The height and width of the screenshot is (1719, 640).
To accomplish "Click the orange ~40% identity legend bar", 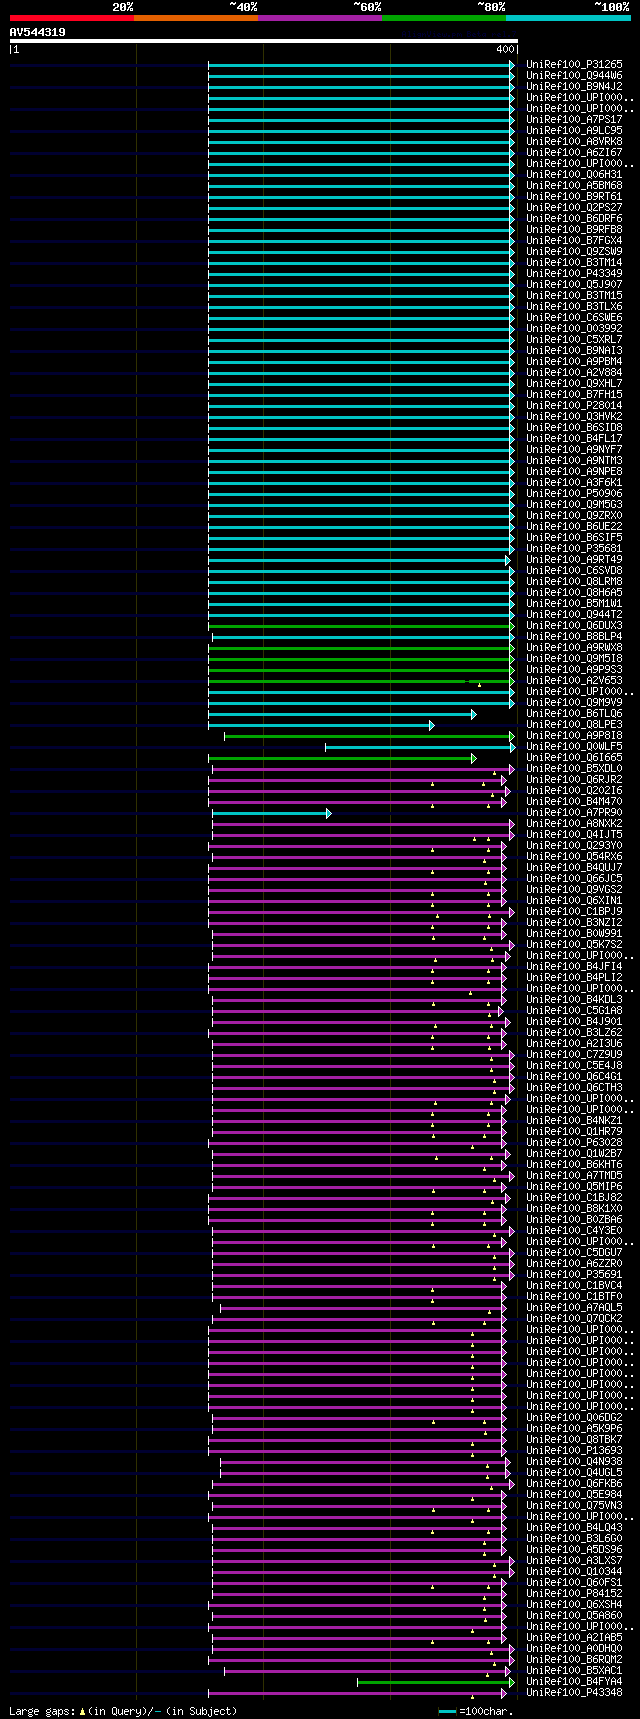I will 196,18.
